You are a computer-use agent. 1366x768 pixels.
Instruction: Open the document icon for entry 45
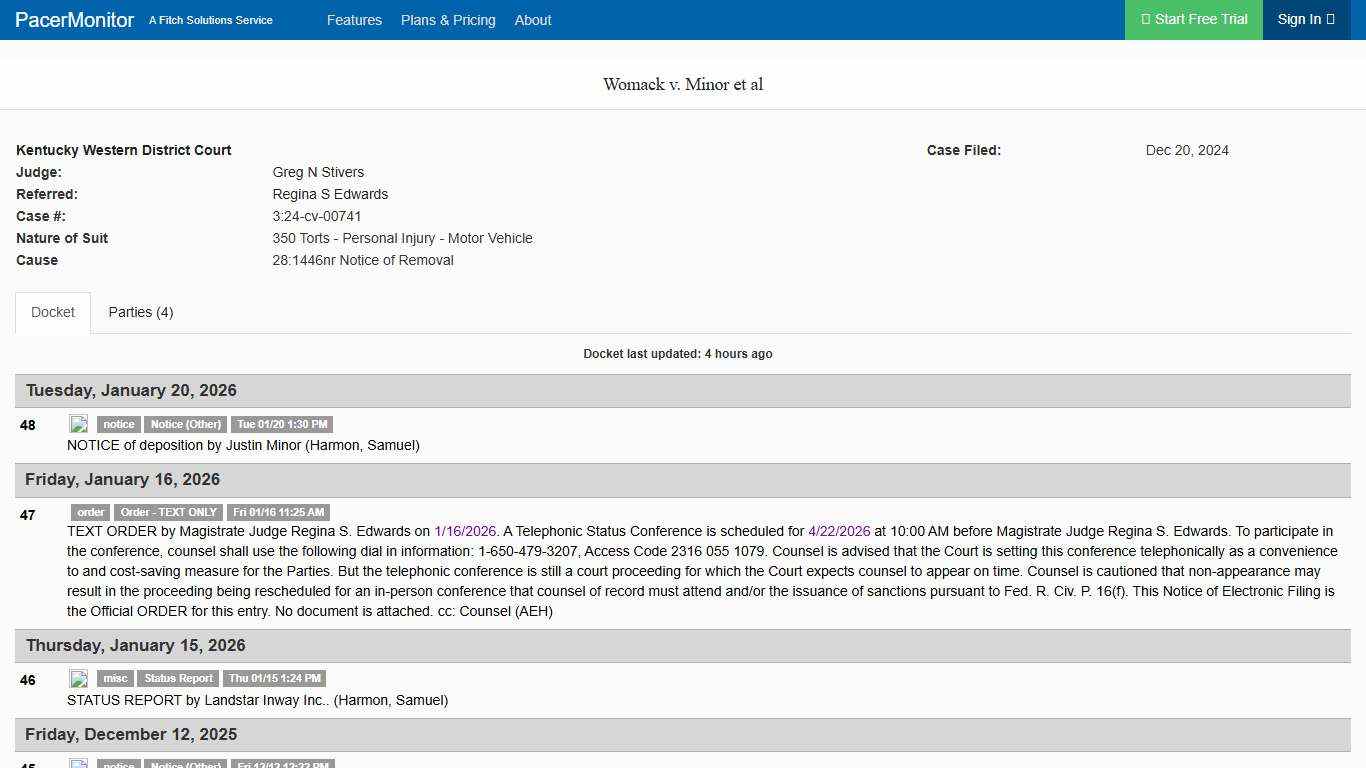pos(79,763)
